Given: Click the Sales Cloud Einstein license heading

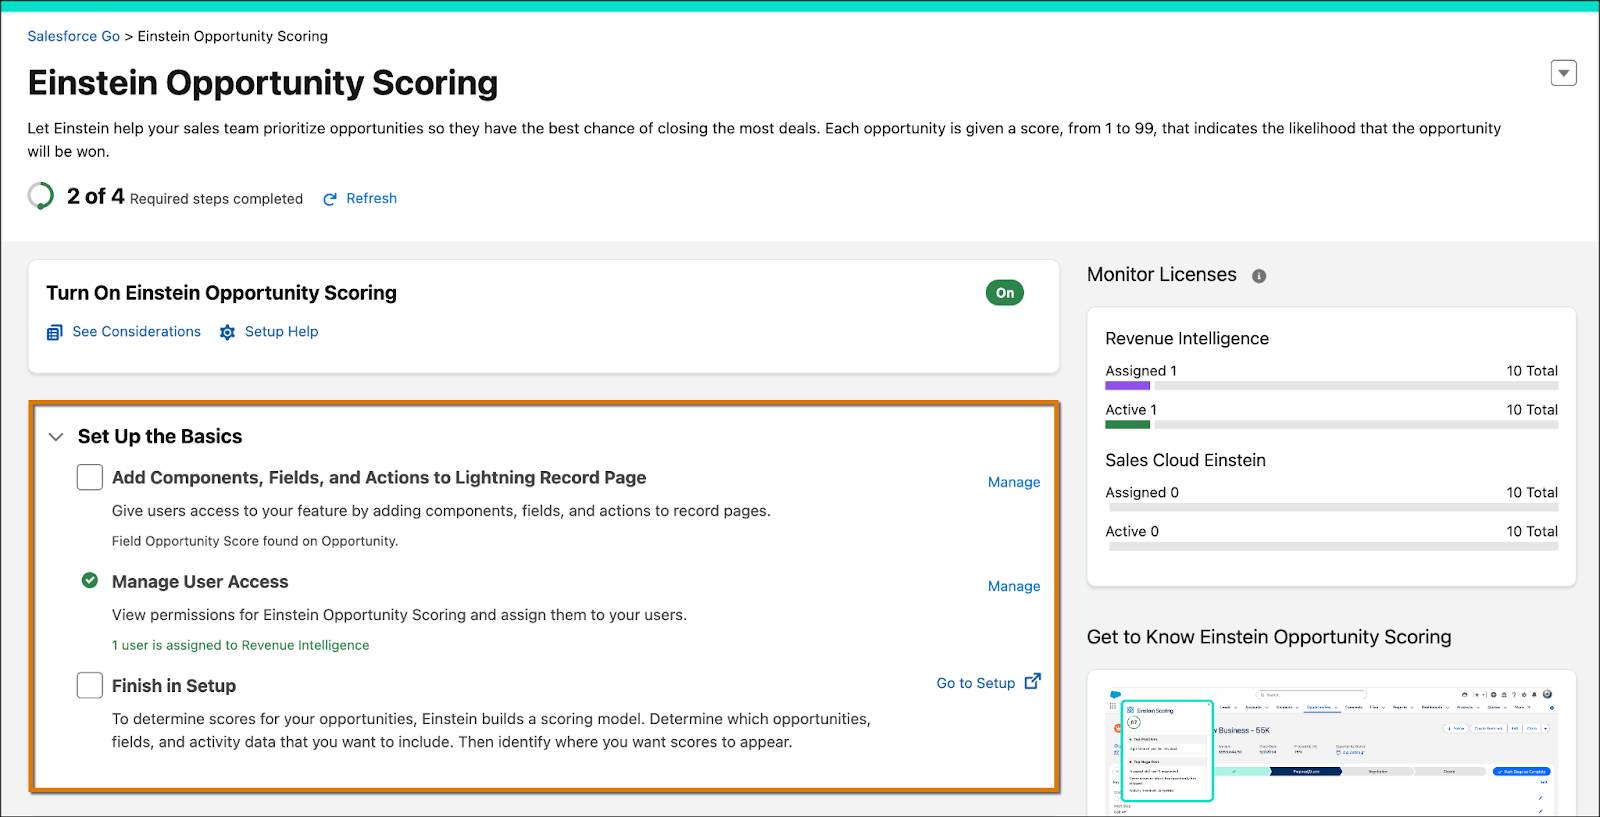Looking at the screenshot, I should tap(1185, 460).
